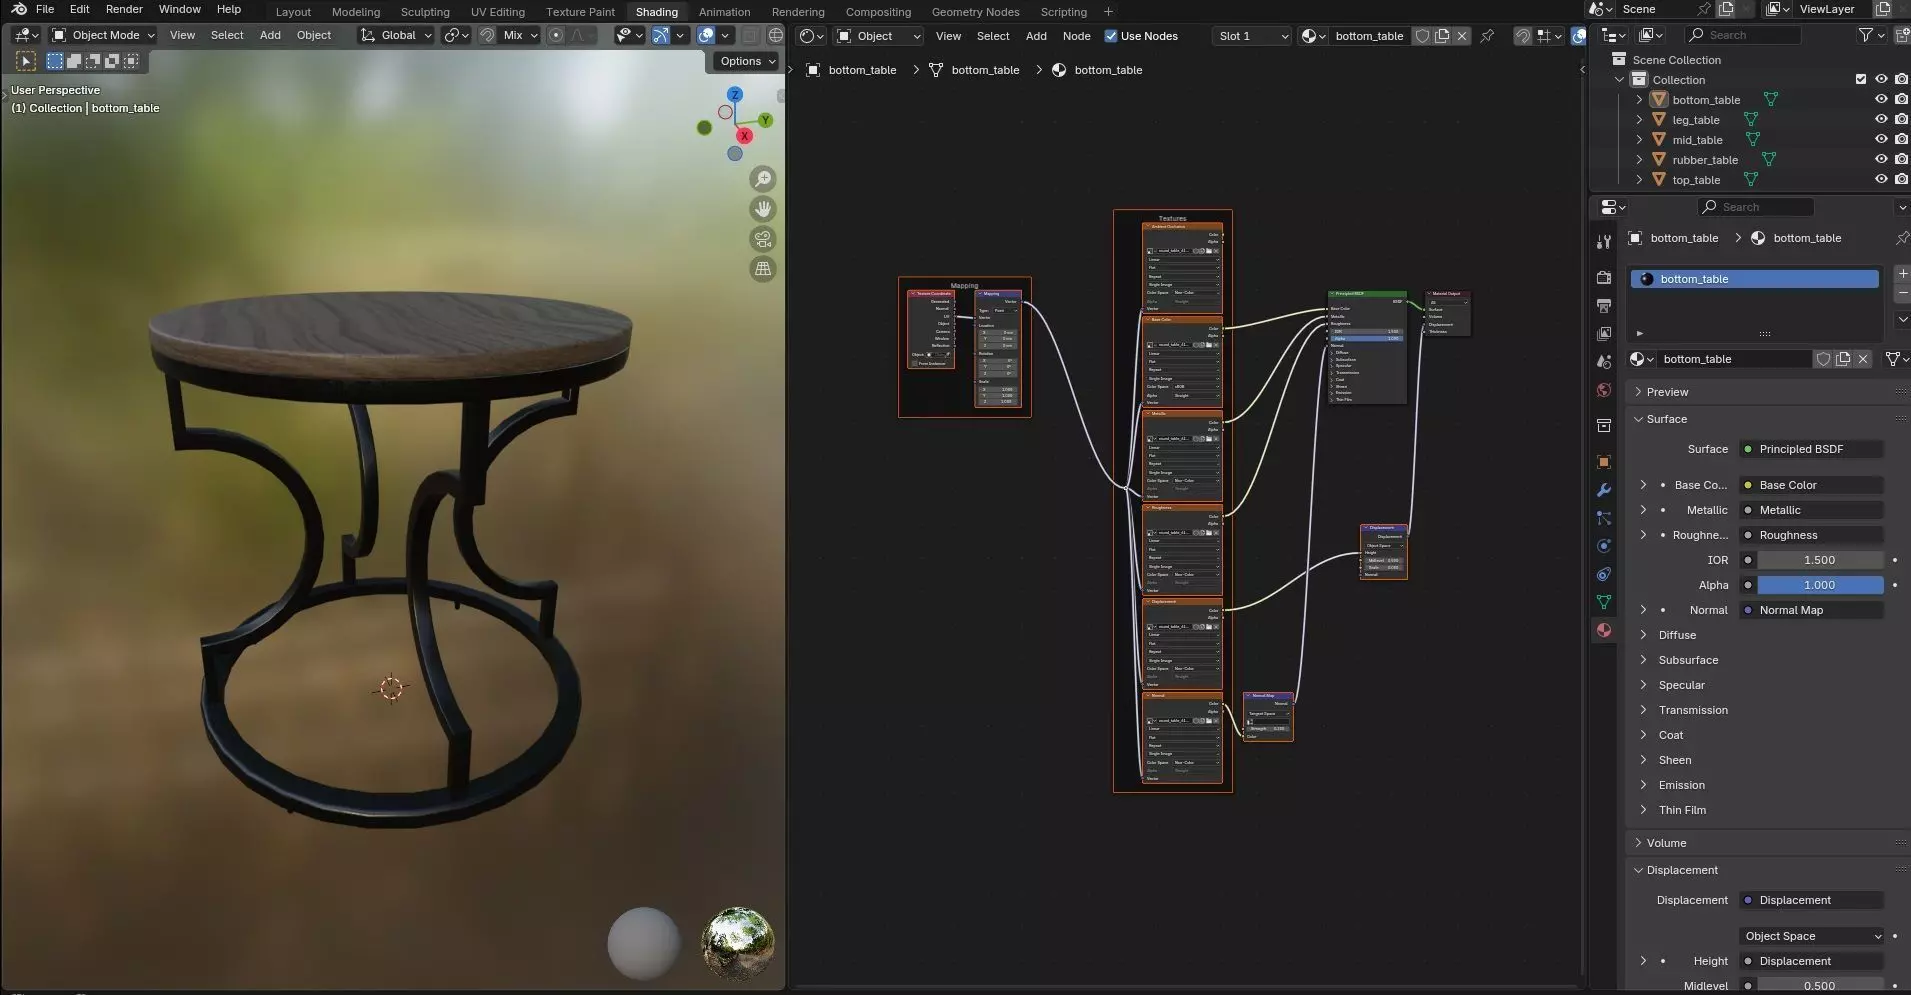This screenshot has height=995, width=1911.
Task: Open the Object Data mesh tab icon
Action: (1604, 602)
